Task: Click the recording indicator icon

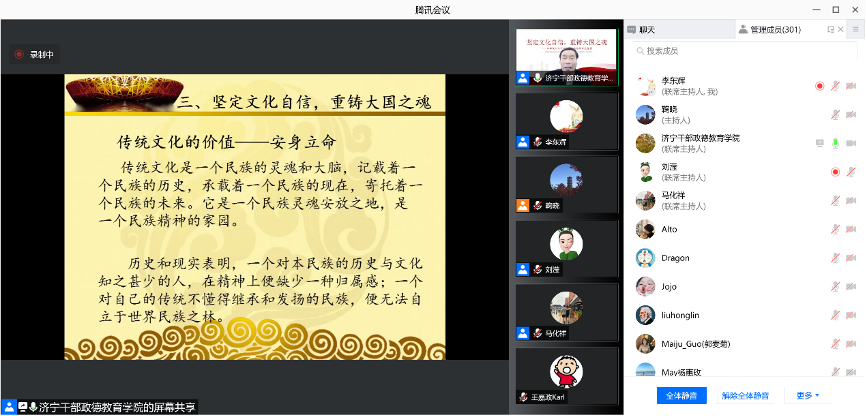Action: [19, 54]
